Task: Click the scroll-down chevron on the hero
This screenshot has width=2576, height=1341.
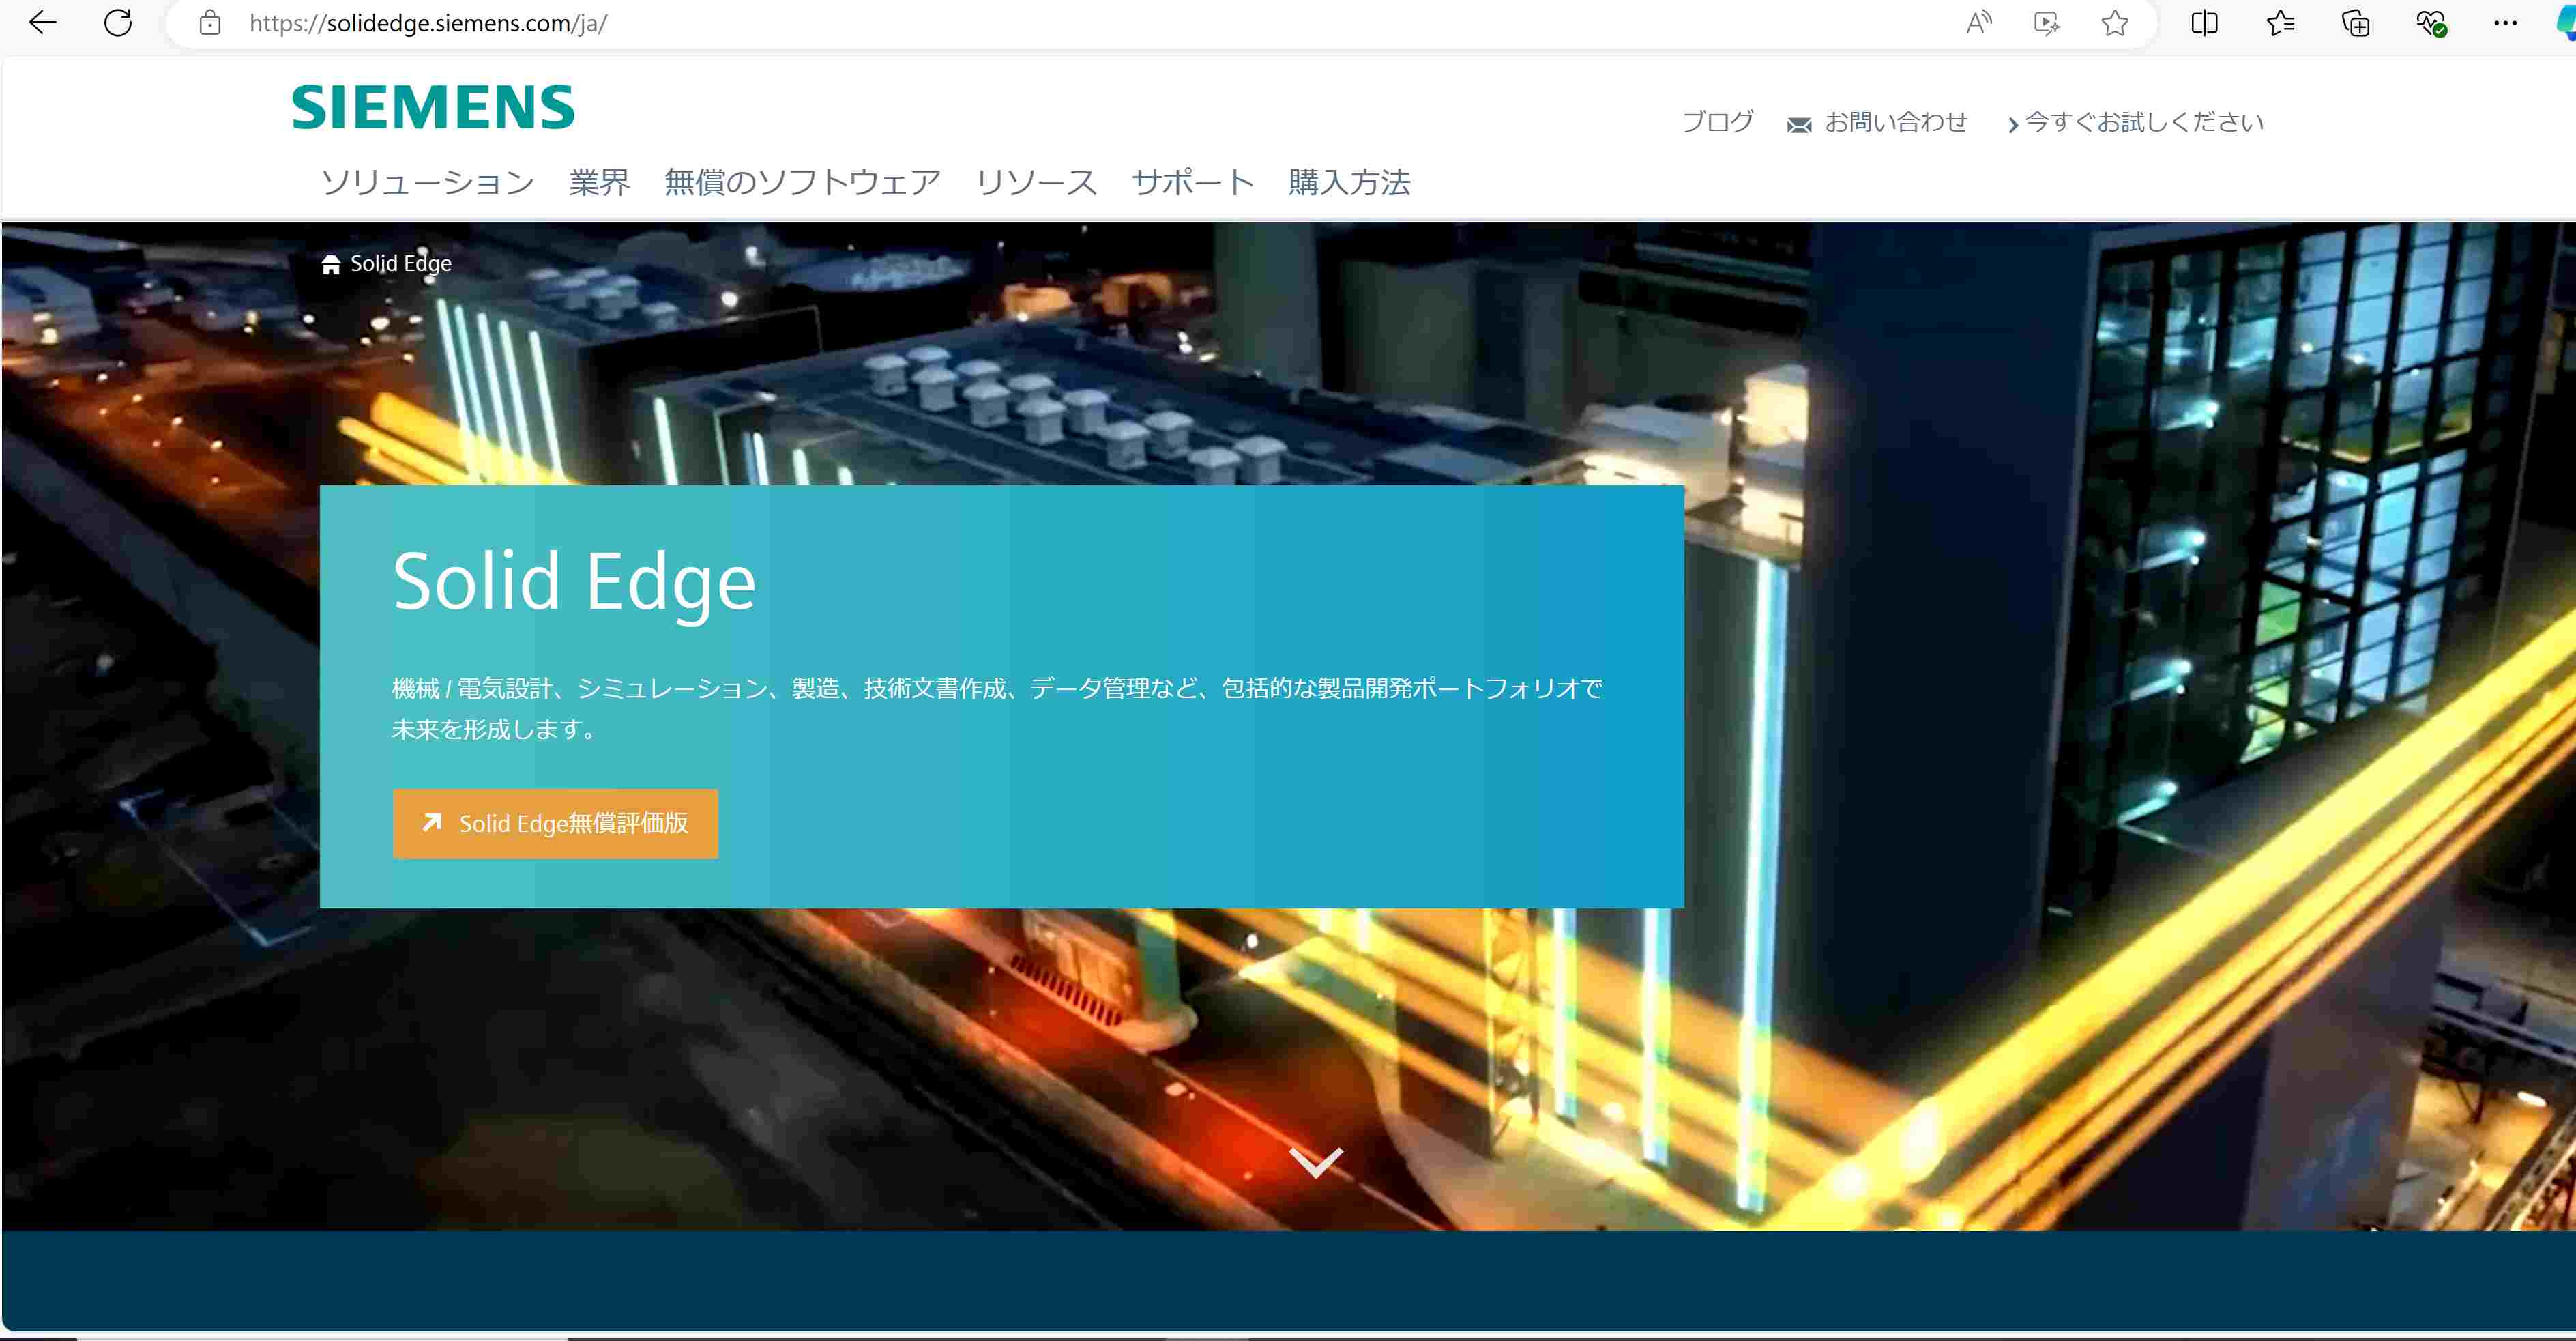Action: [x=1315, y=1162]
